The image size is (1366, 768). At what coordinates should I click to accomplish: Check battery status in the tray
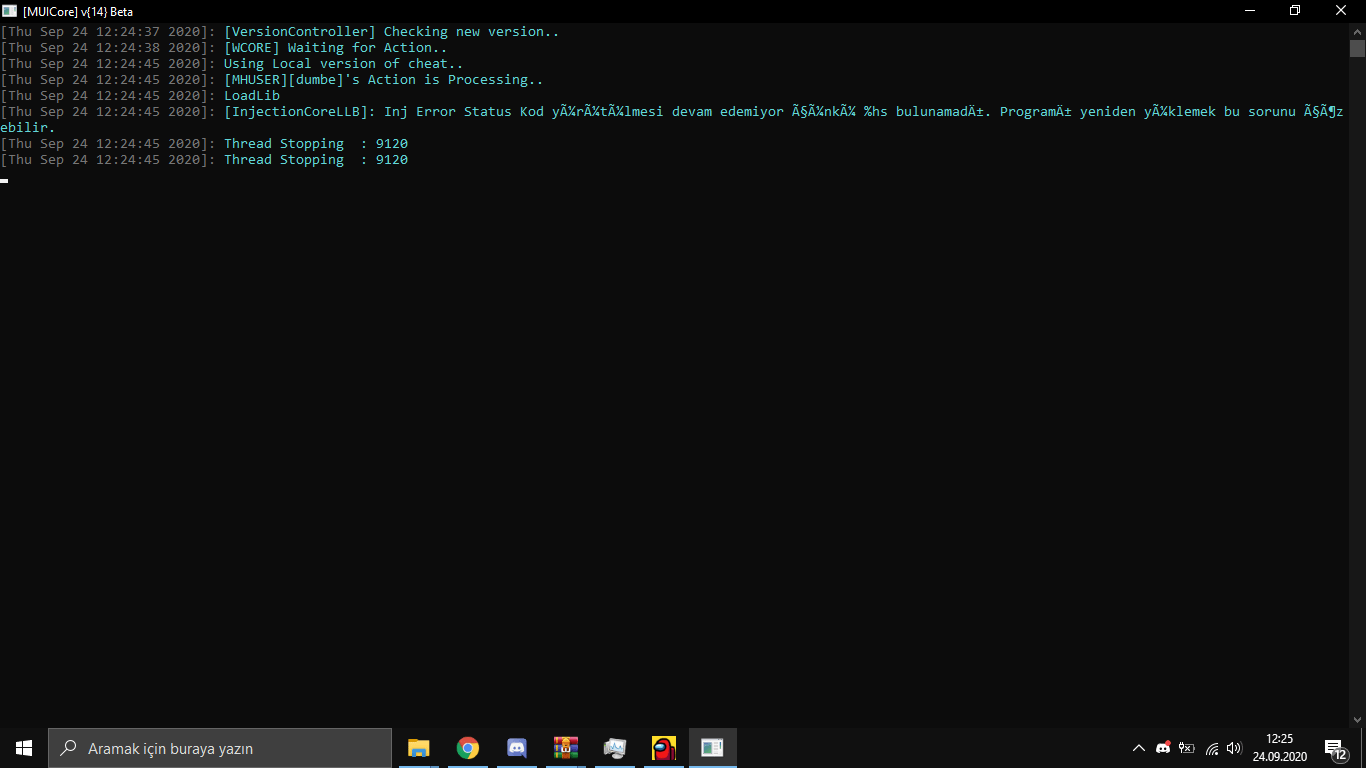(x=1187, y=748)
